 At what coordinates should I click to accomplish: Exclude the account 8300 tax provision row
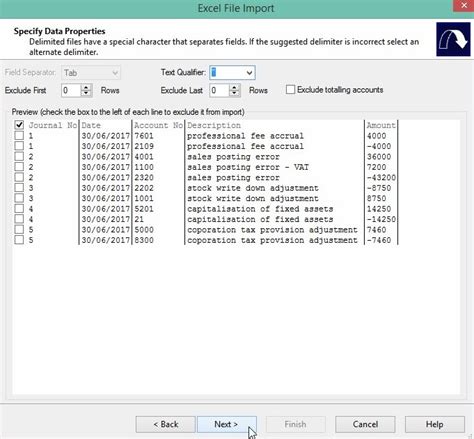tap(19, 240)
